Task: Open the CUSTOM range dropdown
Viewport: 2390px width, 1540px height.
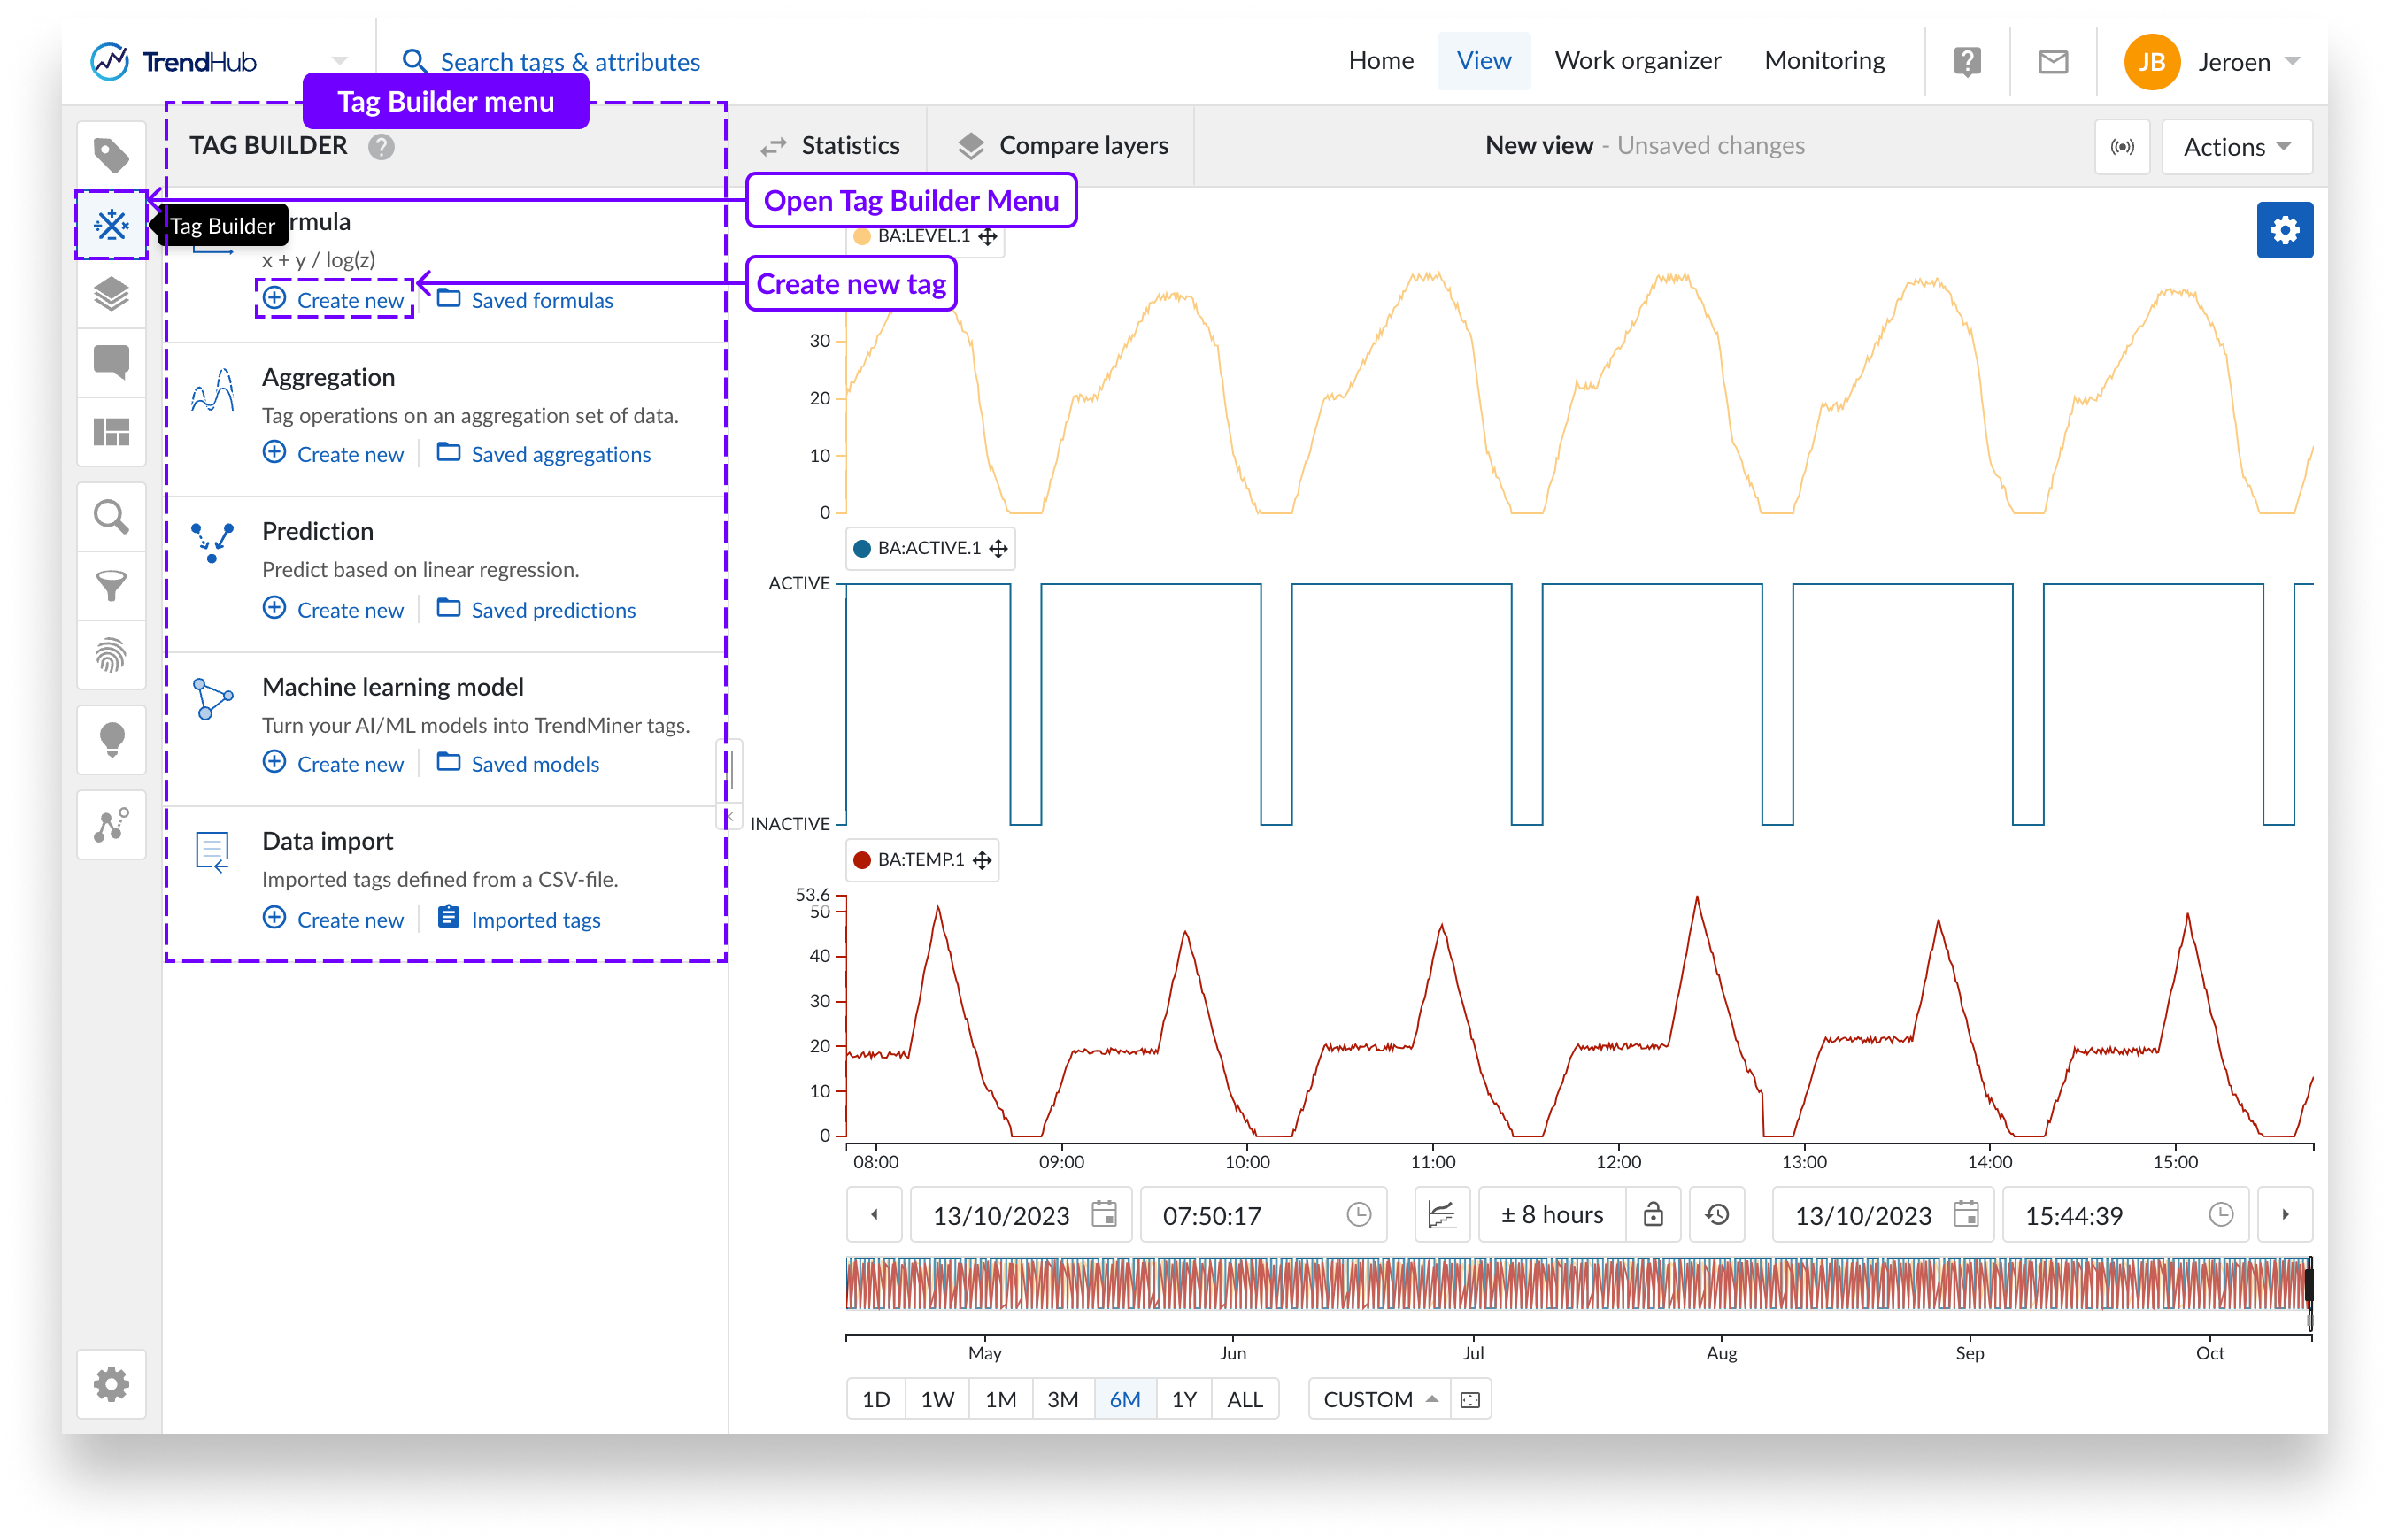Action: 1380,1399
